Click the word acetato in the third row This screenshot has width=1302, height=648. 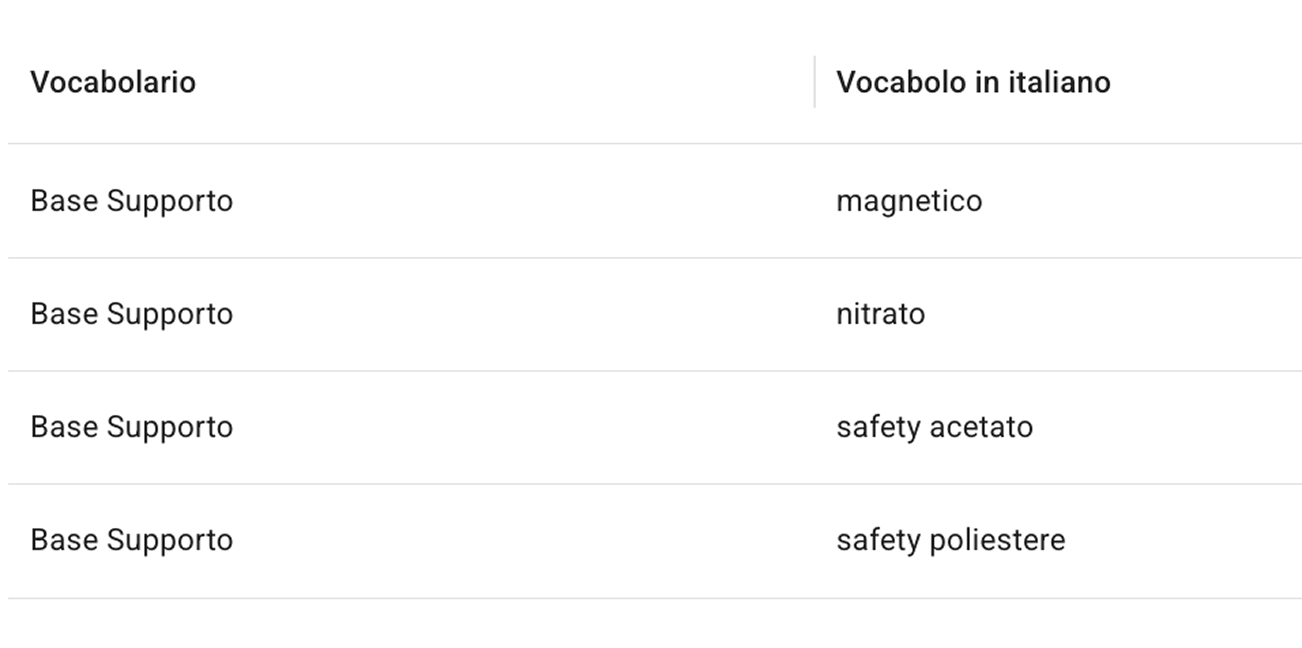981,427
